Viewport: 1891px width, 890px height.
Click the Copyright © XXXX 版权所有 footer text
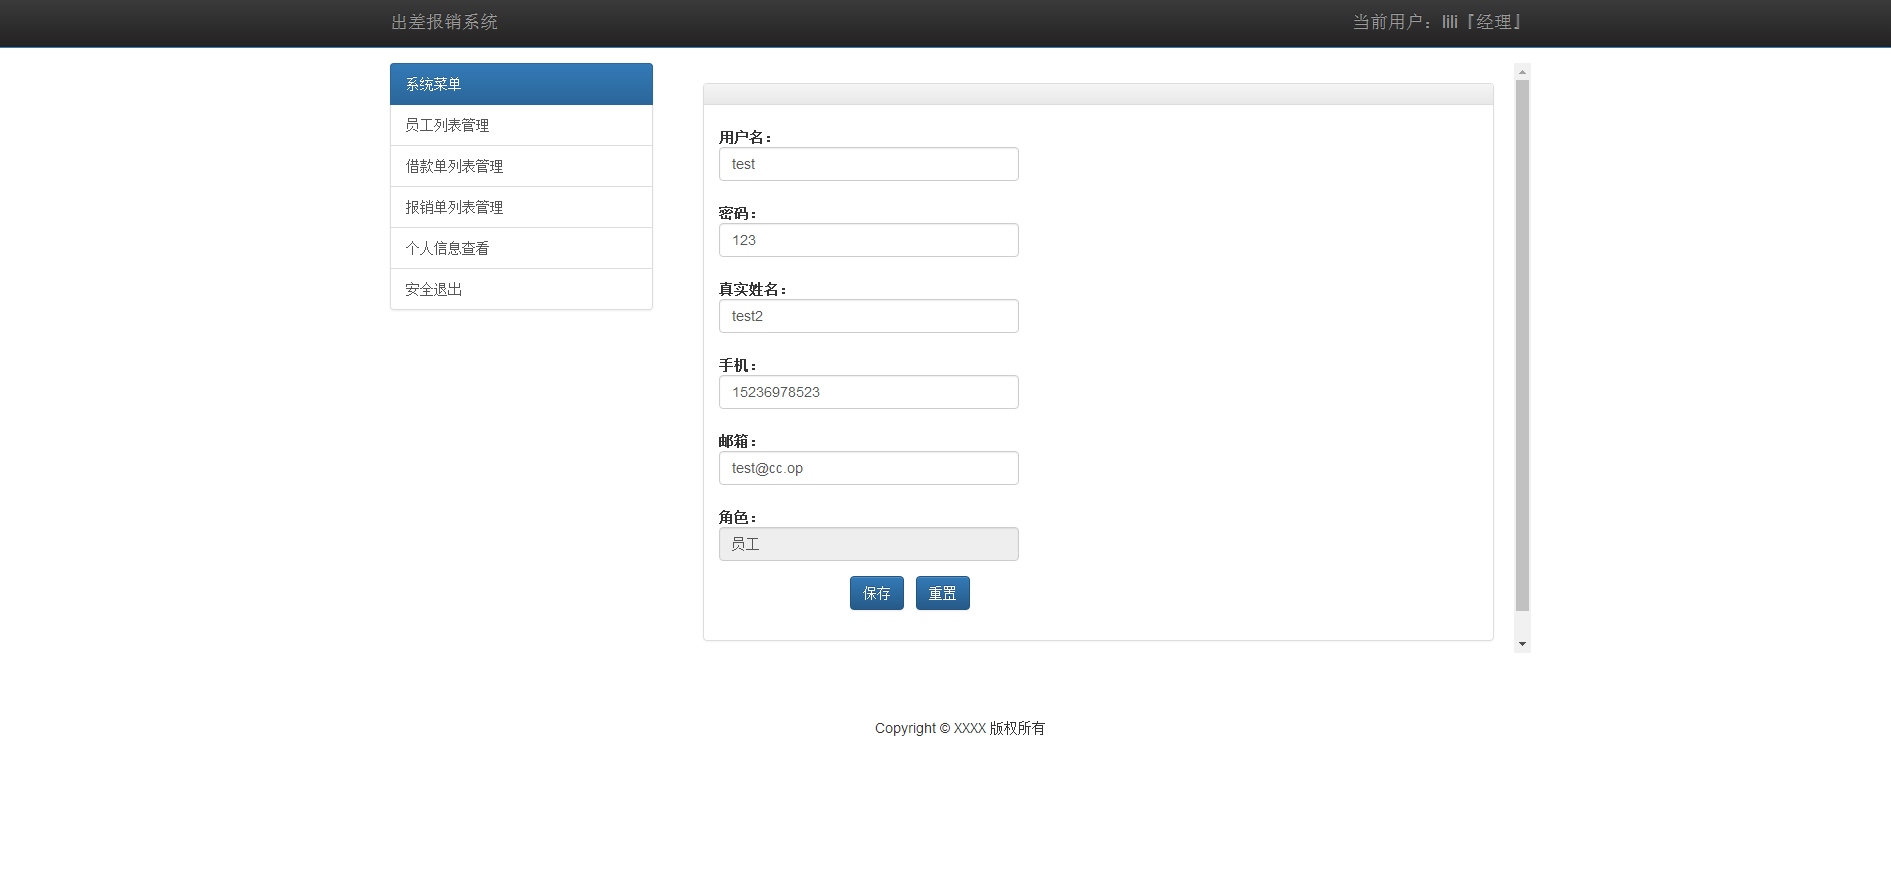click(x=960, y=728)
